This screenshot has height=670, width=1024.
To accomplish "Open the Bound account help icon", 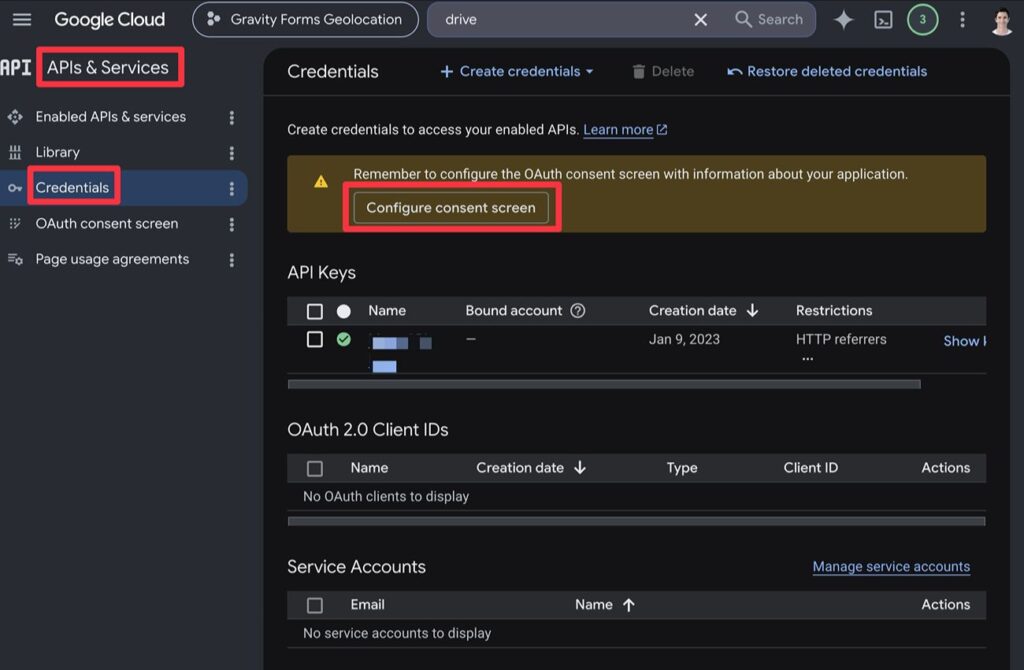I will pos(577,311).
